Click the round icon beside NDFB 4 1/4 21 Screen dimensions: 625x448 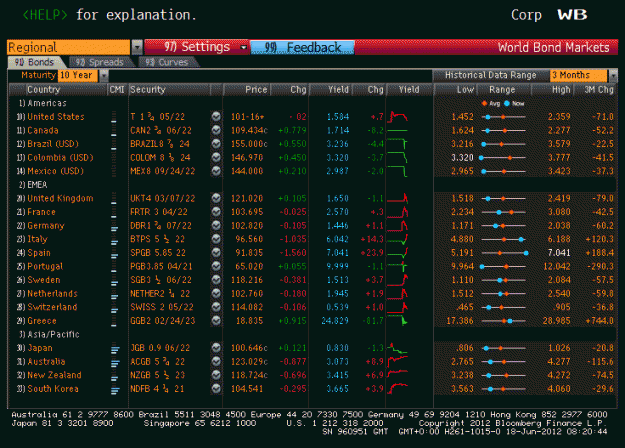pos(216,388)
